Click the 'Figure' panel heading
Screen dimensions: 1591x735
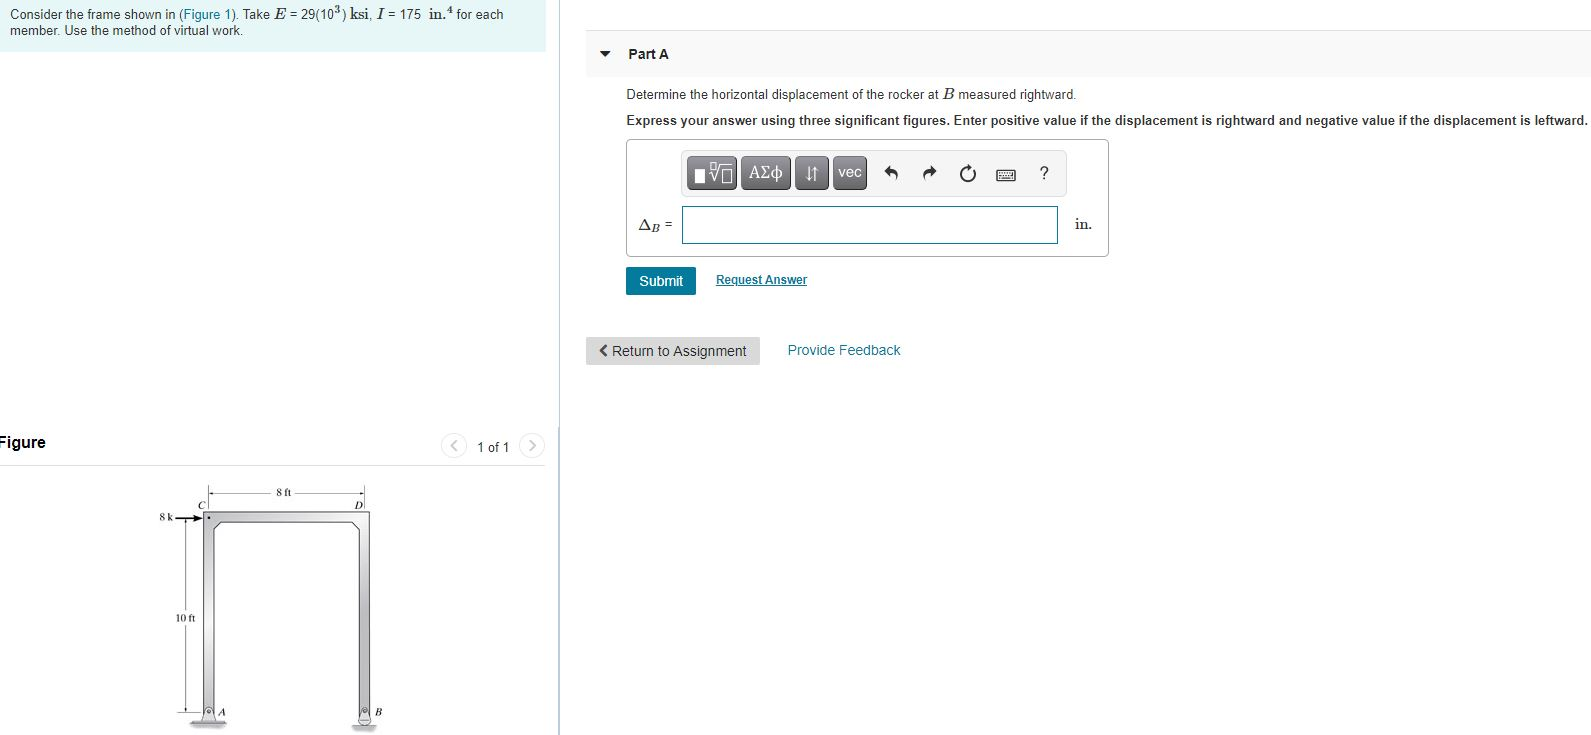tap(23, 442)
